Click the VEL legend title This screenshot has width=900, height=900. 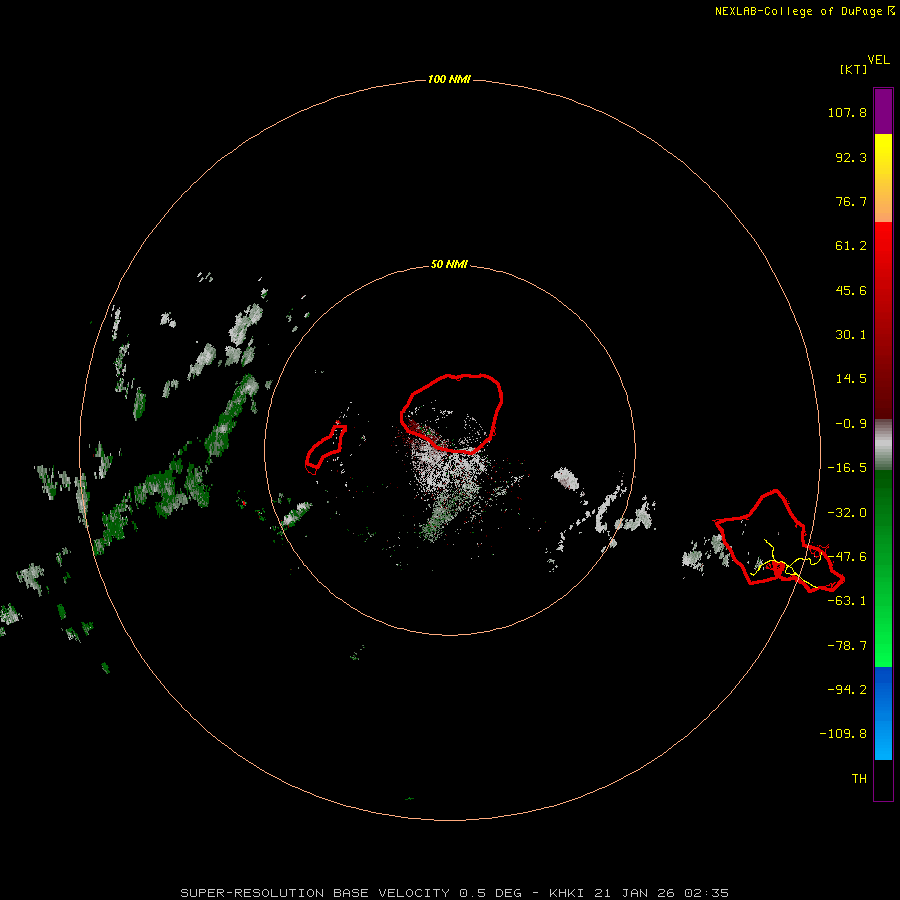click(x=878, y=60)
